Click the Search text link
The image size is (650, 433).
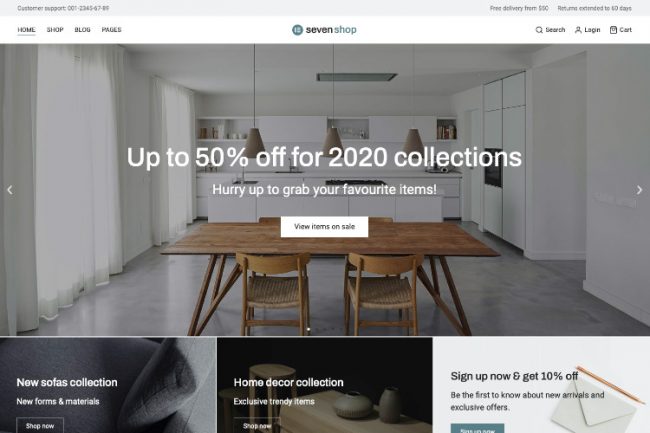(555, 30)
